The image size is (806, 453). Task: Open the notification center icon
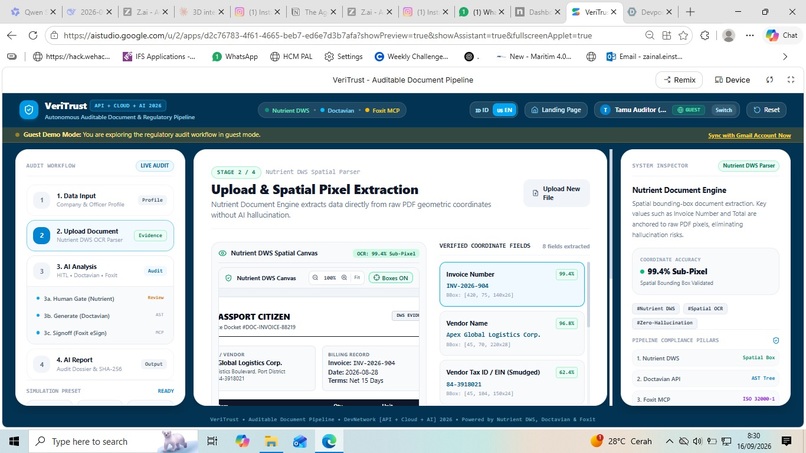[786, 441]
